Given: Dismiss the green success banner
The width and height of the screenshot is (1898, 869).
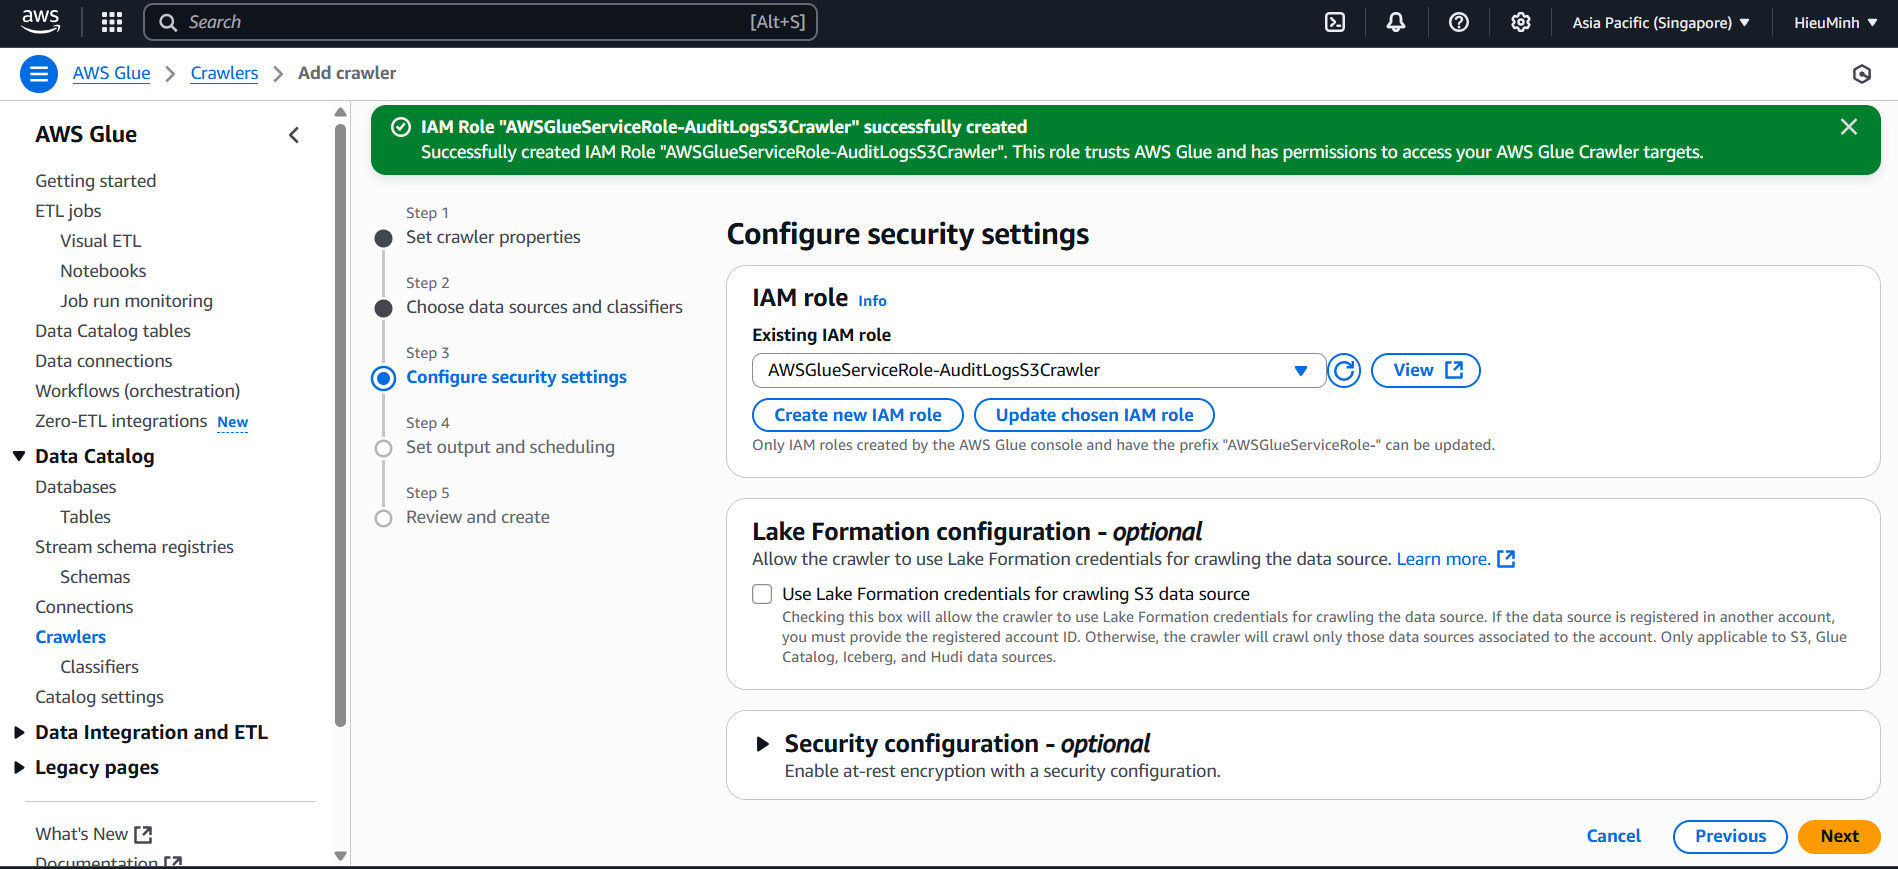Looking at the screenshot, I should click(1849, 127).
